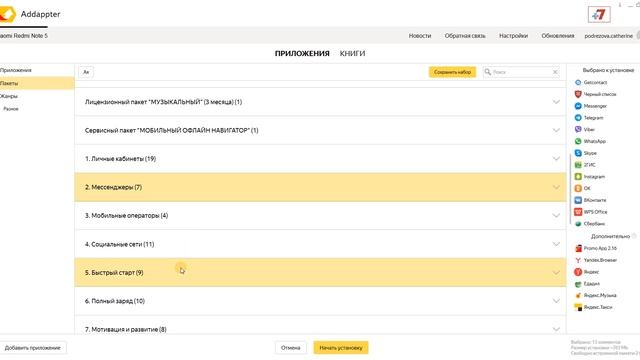Click the Едадил app icon
The width and height of the screenshot is (640, 360).
click(x=578, y=284)
